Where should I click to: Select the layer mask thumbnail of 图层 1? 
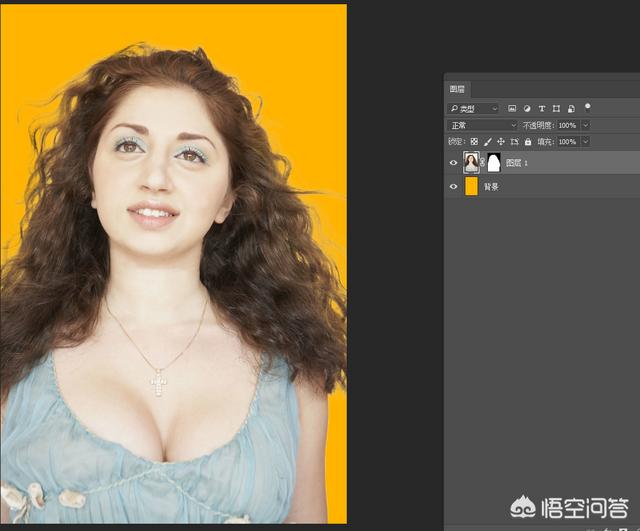pyautogui.click(x=493, y=162)
